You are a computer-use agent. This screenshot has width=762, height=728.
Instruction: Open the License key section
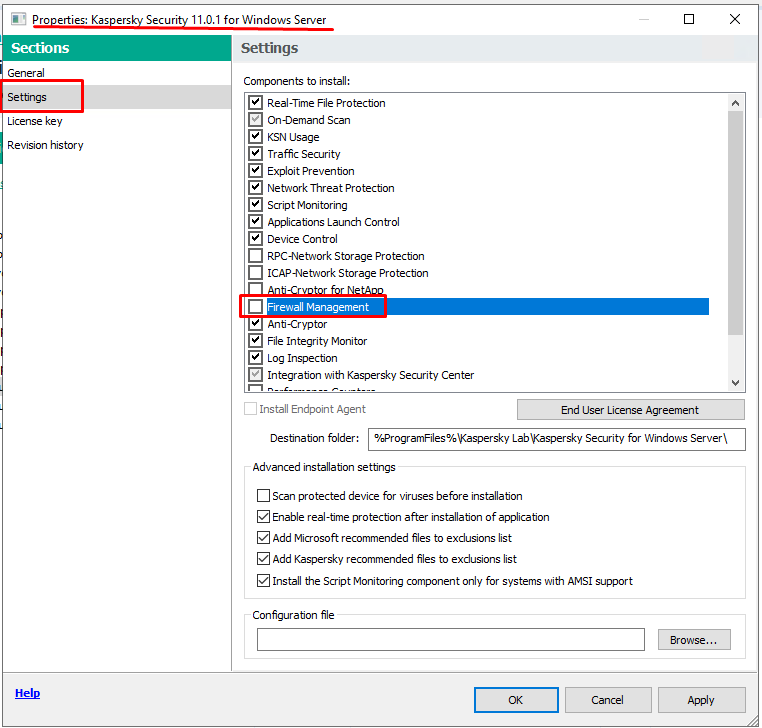(x=35, y=121)
